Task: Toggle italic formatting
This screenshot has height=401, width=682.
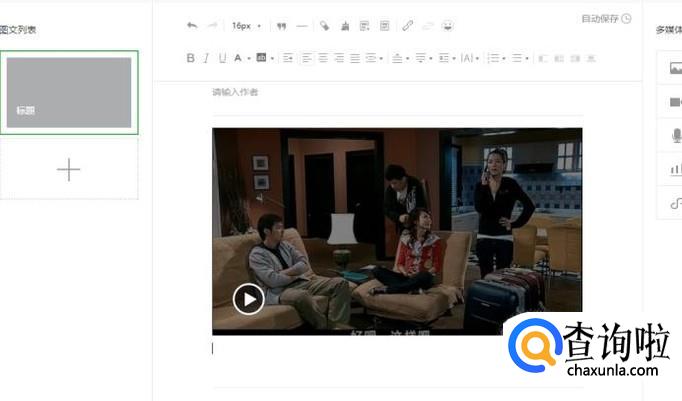Action: pyautogui.click(x=207, y=58)
